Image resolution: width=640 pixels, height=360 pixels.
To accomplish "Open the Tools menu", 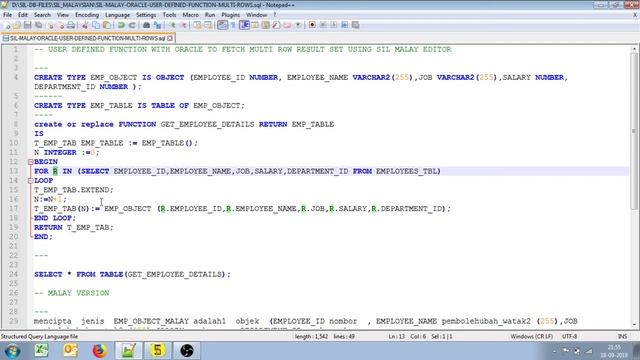I will (169, 15).
